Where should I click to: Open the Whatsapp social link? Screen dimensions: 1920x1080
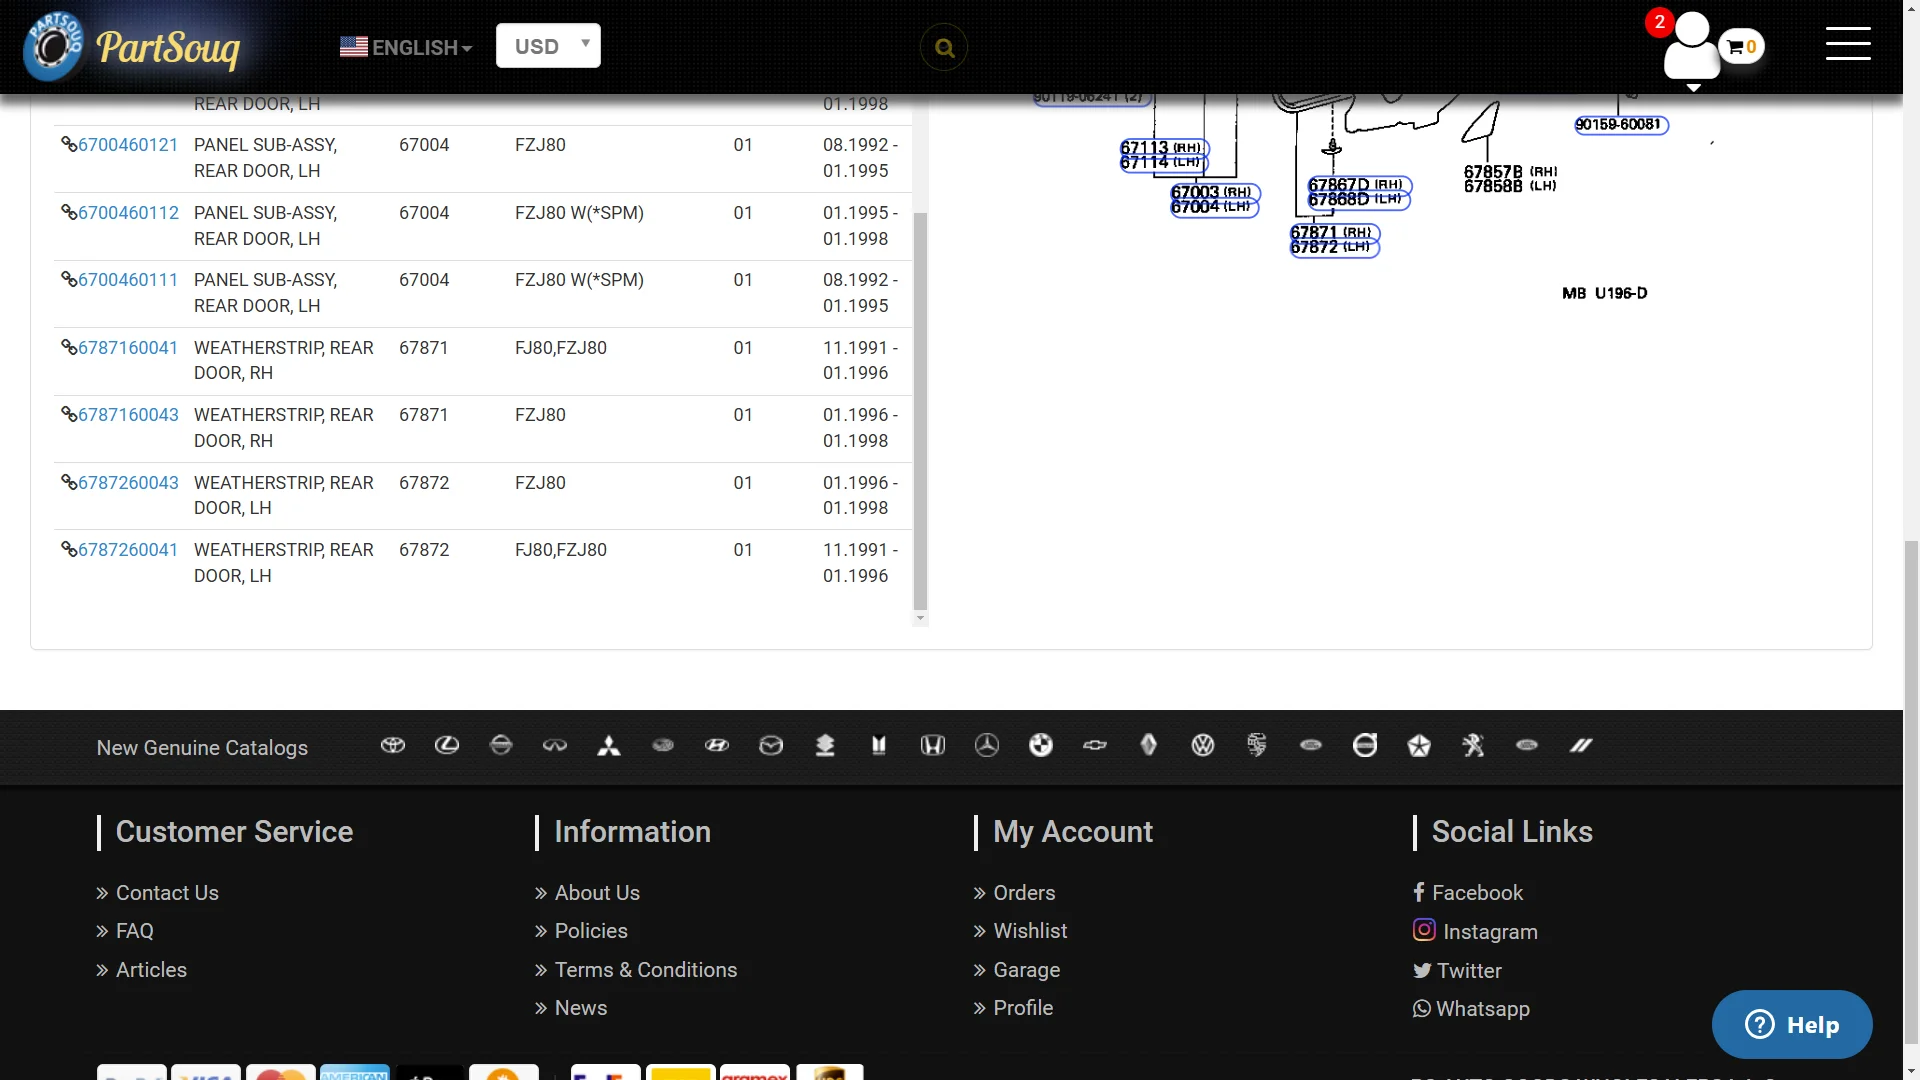(1482, 1009)
